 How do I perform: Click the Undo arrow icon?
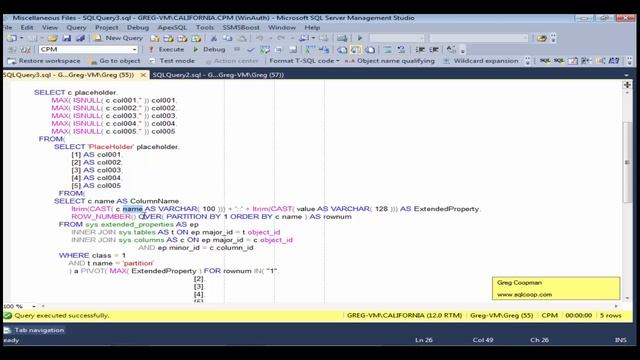pos(260,38)
